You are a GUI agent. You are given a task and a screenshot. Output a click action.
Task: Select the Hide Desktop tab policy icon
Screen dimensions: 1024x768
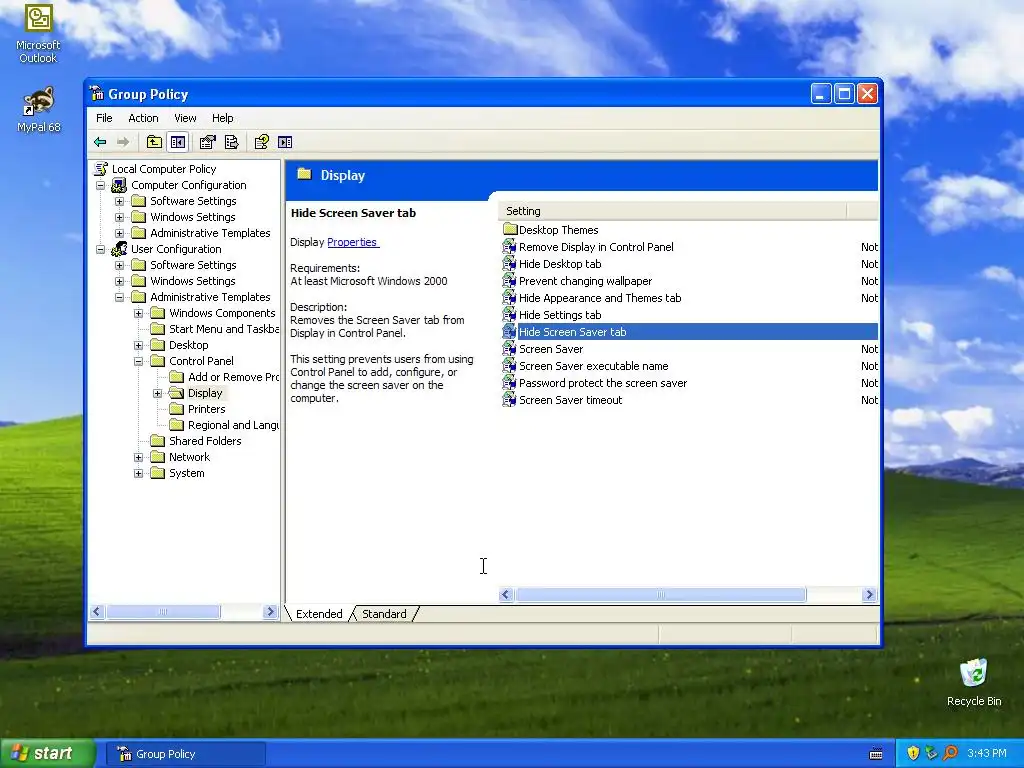(509, 264)
